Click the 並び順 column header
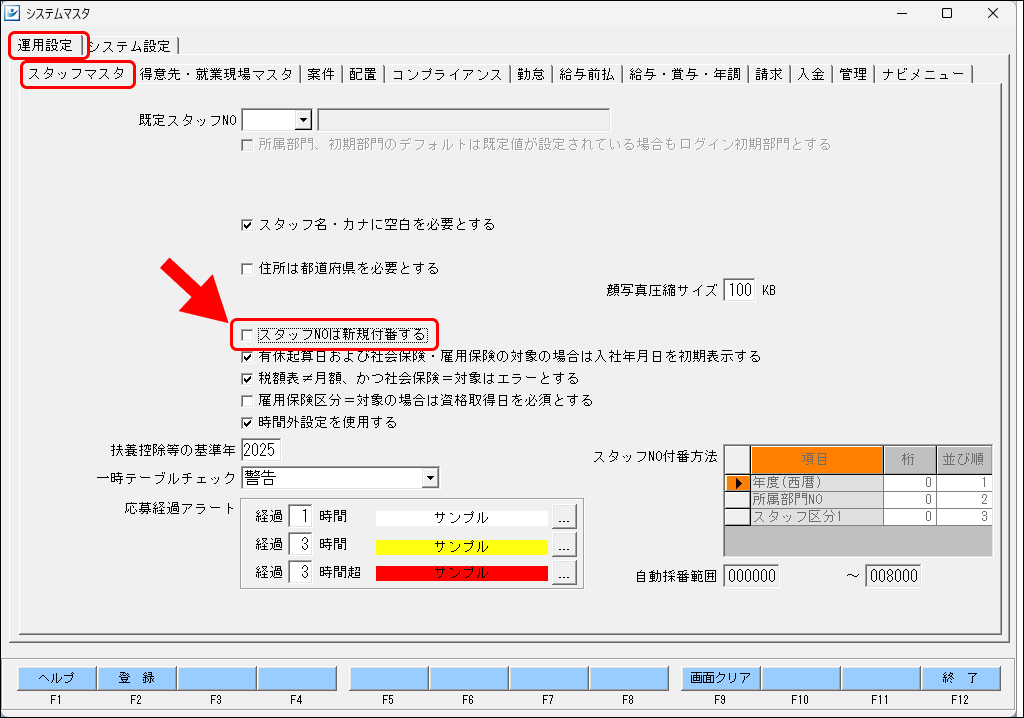 click(x=963, y=459)
